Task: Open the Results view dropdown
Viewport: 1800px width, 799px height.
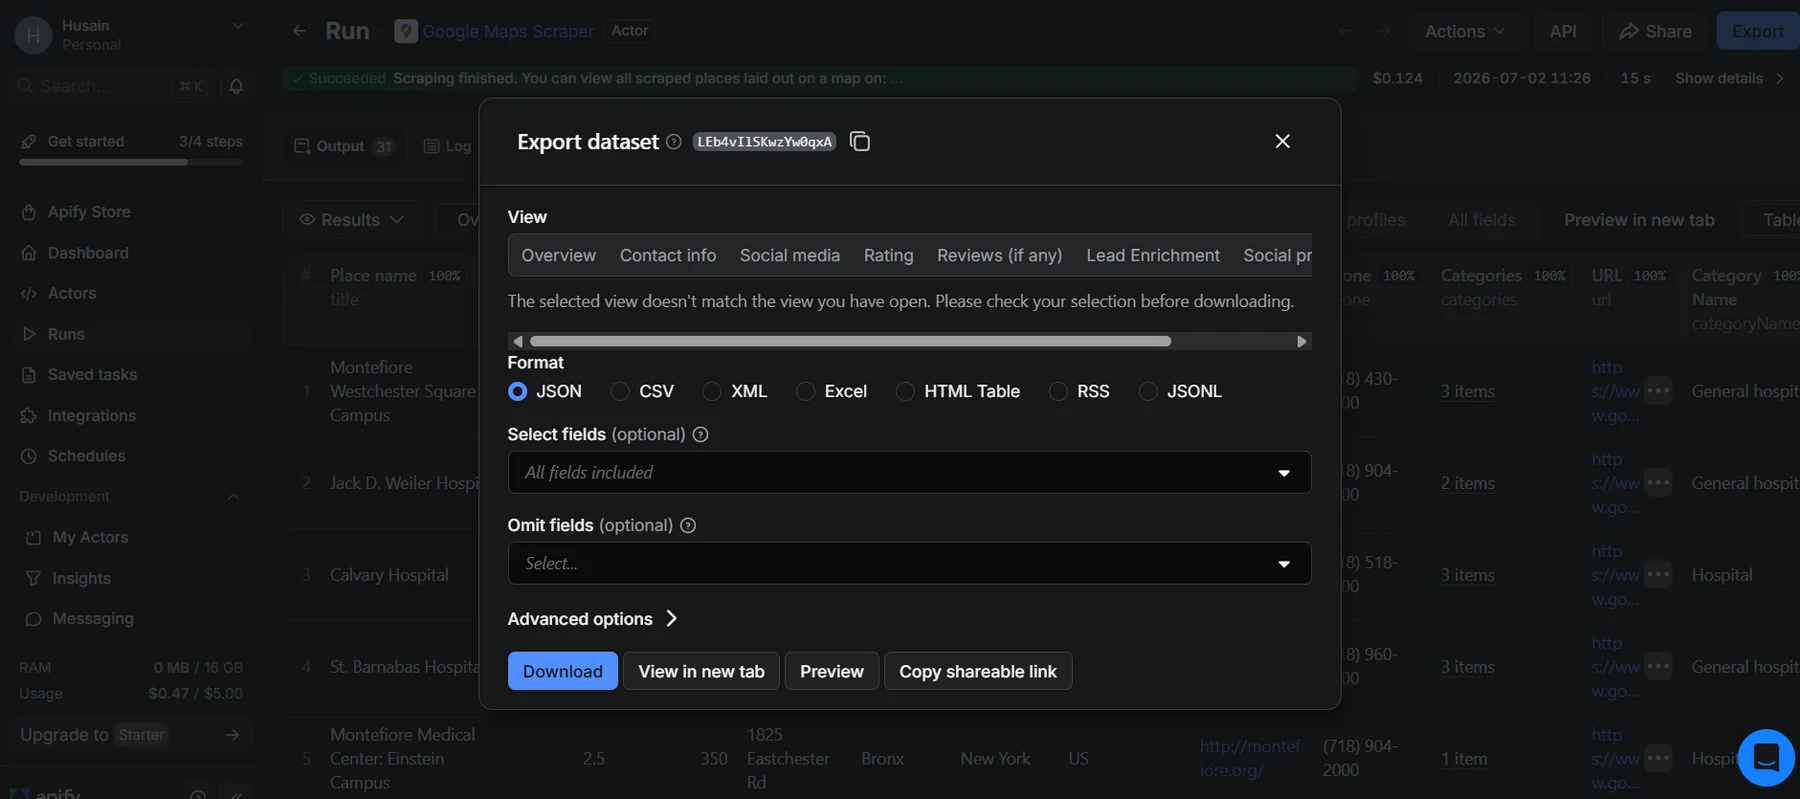Action: pos(352,220)
